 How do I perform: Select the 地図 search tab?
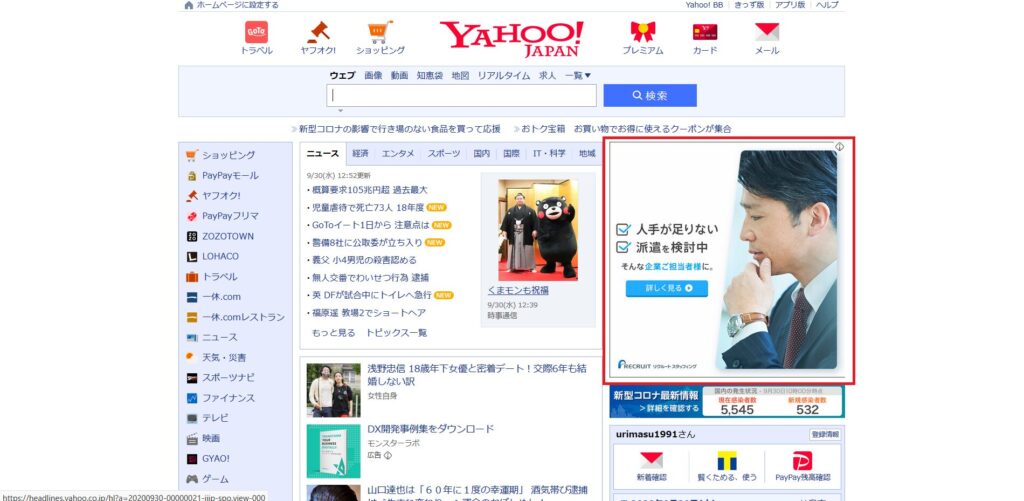coord(460,76)
